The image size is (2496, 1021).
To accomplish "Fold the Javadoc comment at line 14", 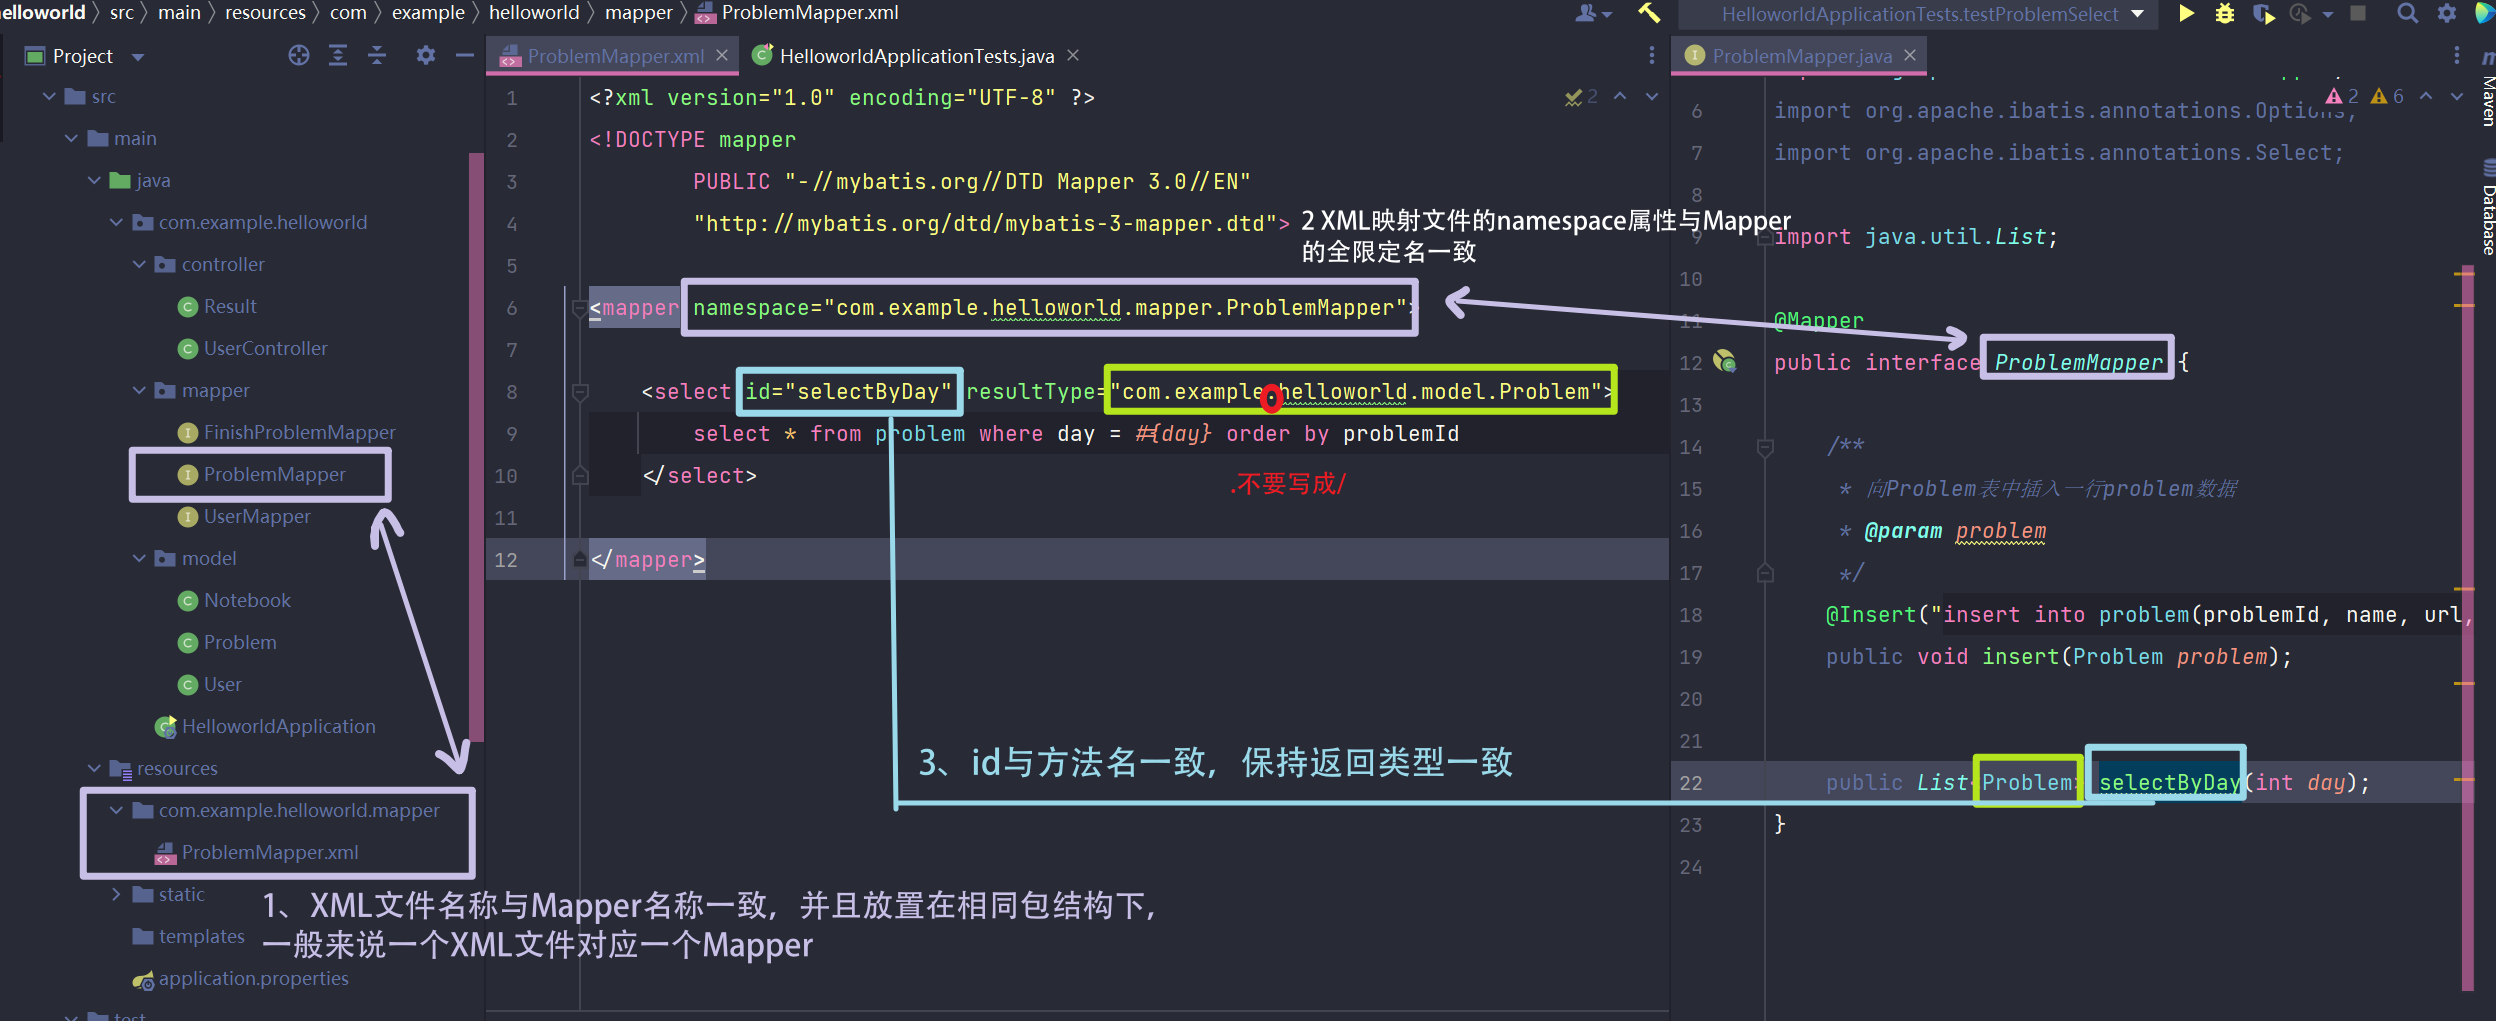I will click(x=1765, y=447).
